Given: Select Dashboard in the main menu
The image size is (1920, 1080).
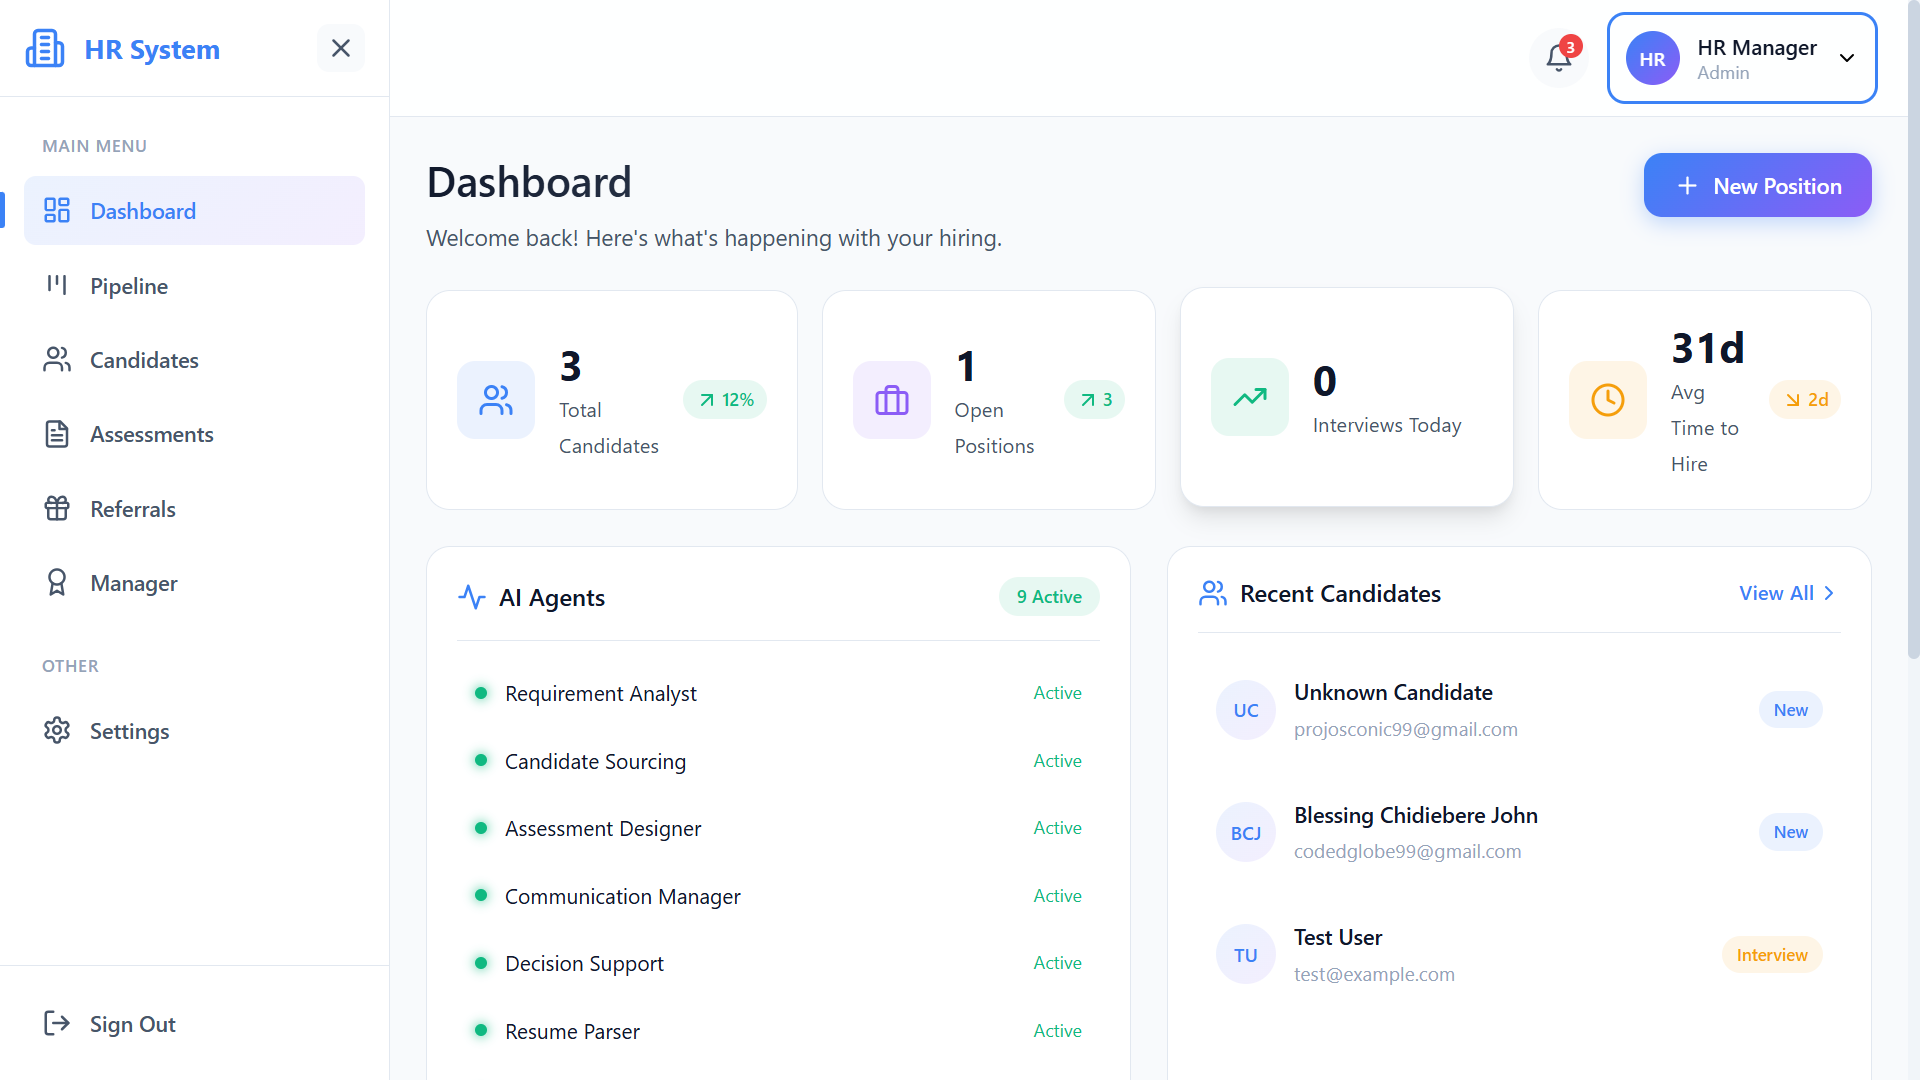Looking at the screenshot, I should coord(143,211).
